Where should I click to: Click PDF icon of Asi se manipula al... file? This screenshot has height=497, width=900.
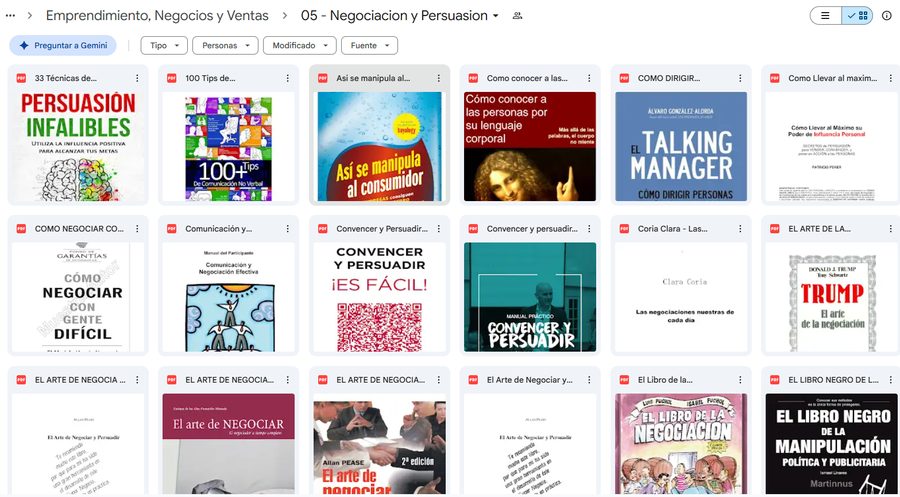[323, 78]
